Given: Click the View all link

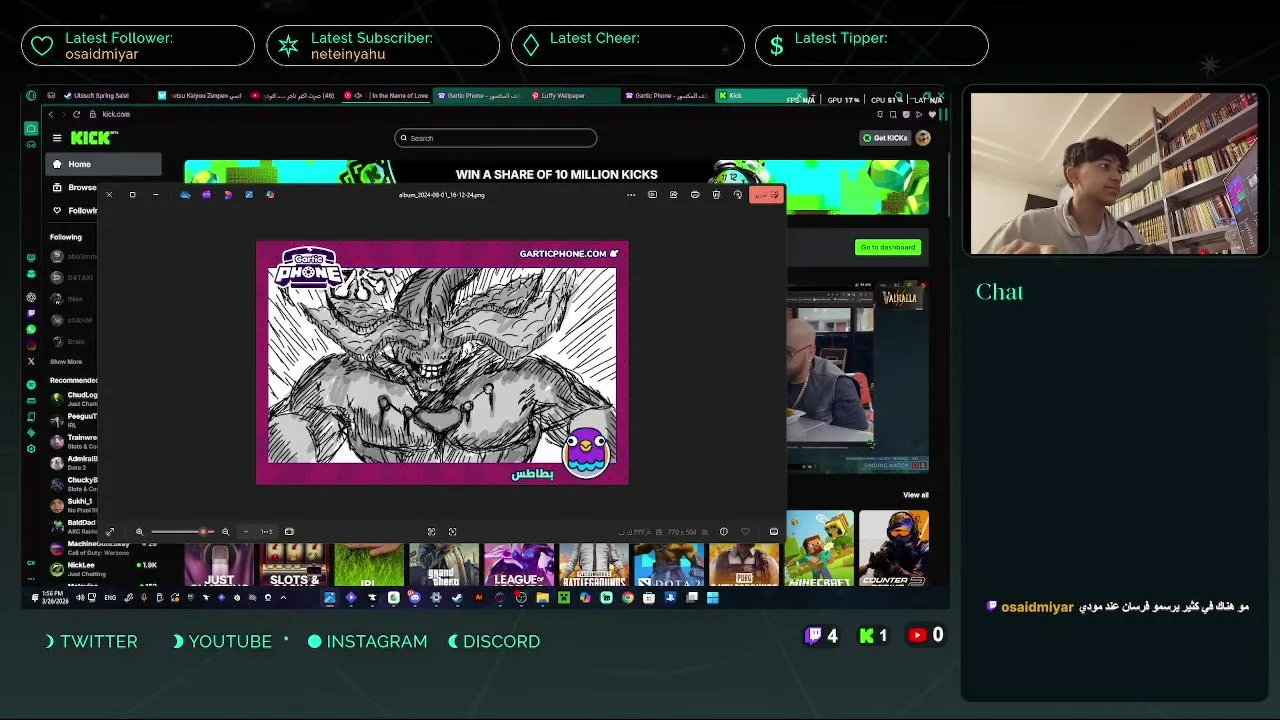Looking at the screenshot, I should 915,495.
